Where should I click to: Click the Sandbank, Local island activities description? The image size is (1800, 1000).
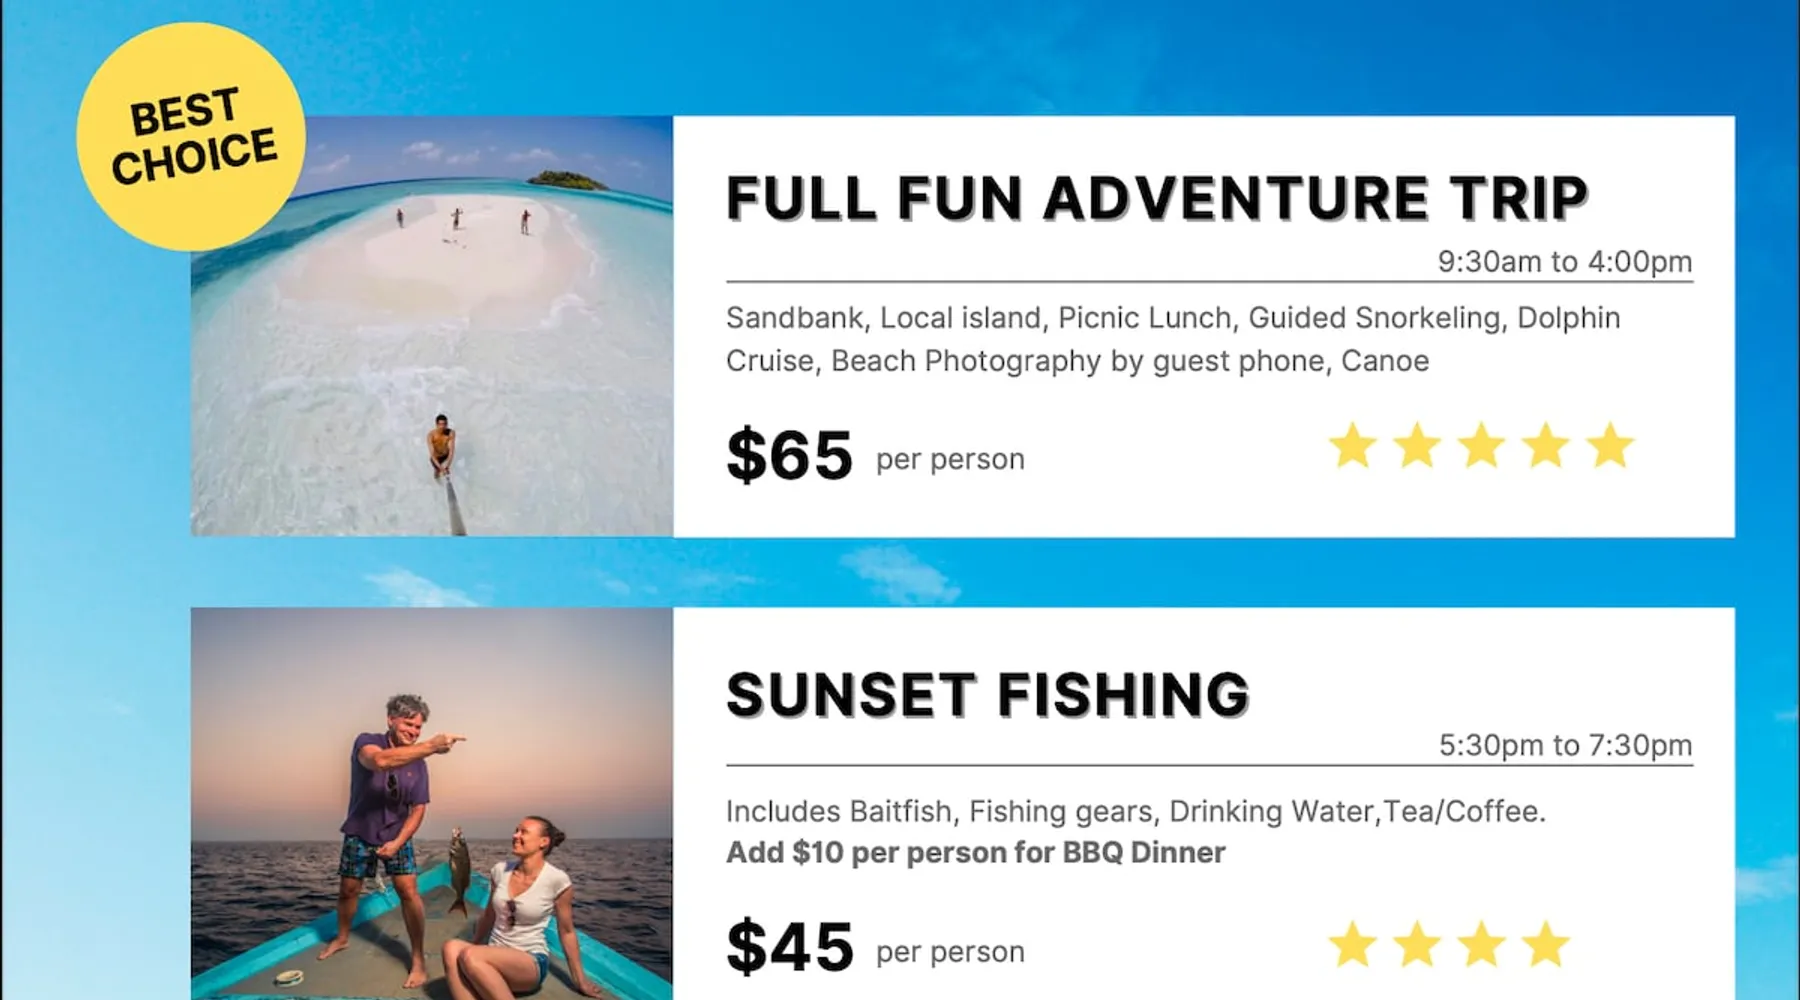point(1172,339)
